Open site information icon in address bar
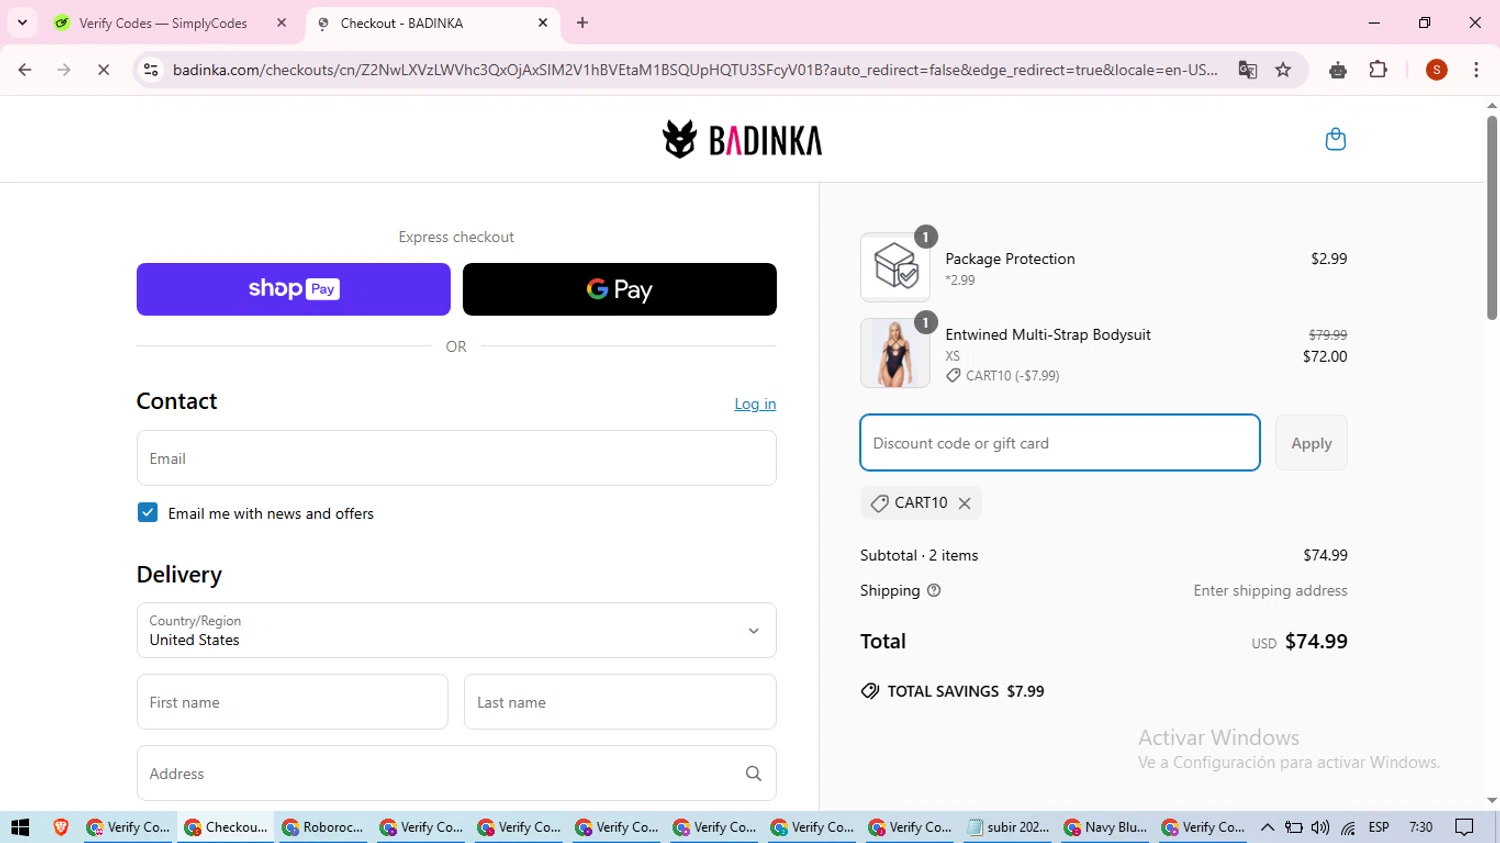 (151, 70)
